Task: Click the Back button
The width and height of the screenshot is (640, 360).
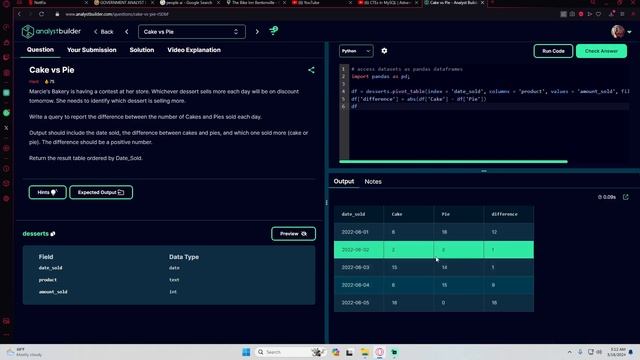Action: 104,32
